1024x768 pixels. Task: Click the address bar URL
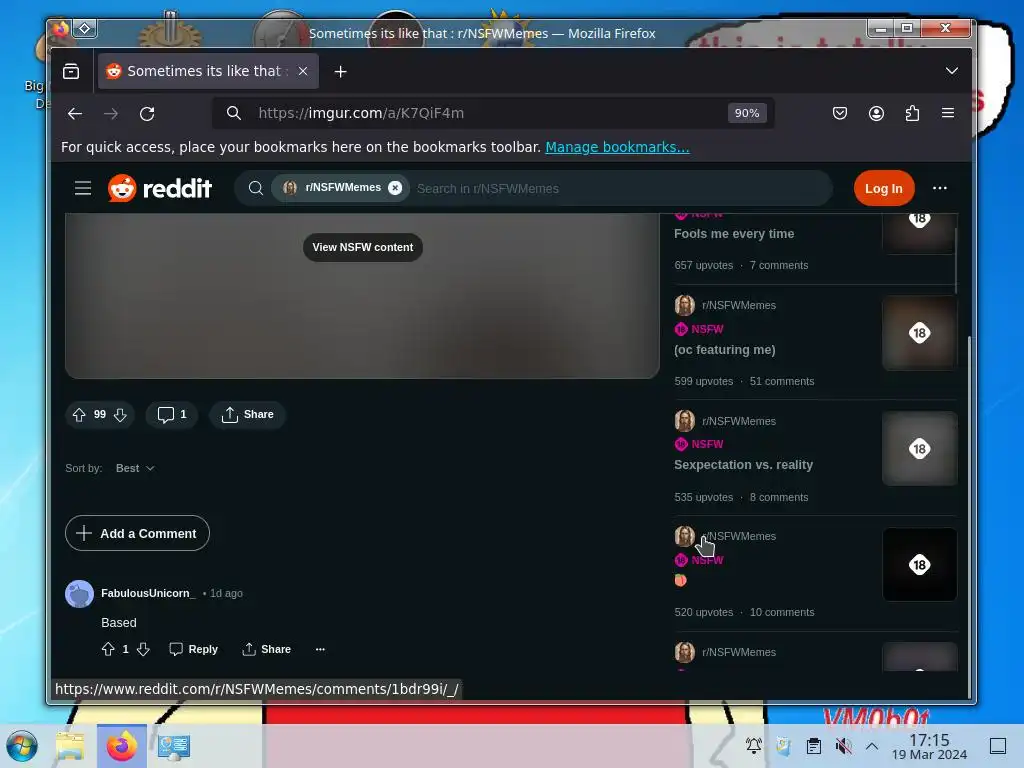click(x=361, y=113)
